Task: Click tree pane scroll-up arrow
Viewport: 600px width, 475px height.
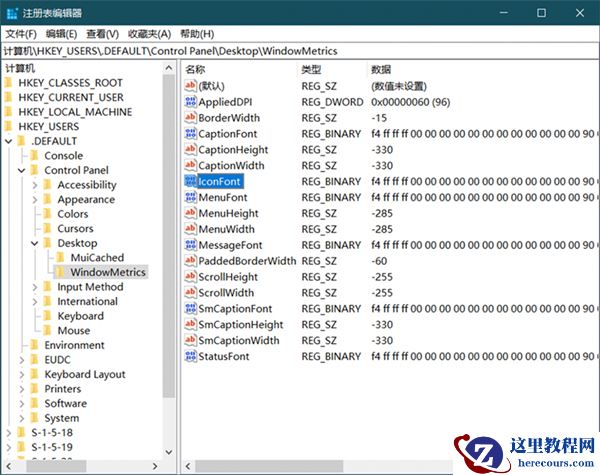Action: pos(169,68)
